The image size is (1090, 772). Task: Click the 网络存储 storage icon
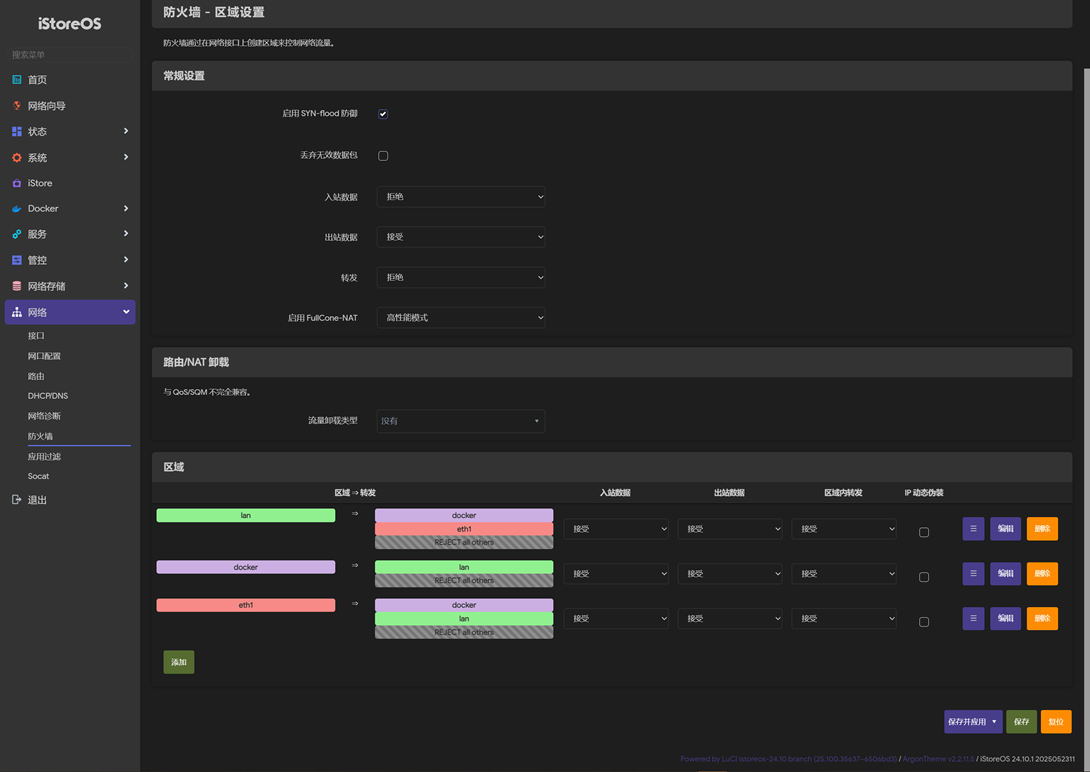point(17,286)
